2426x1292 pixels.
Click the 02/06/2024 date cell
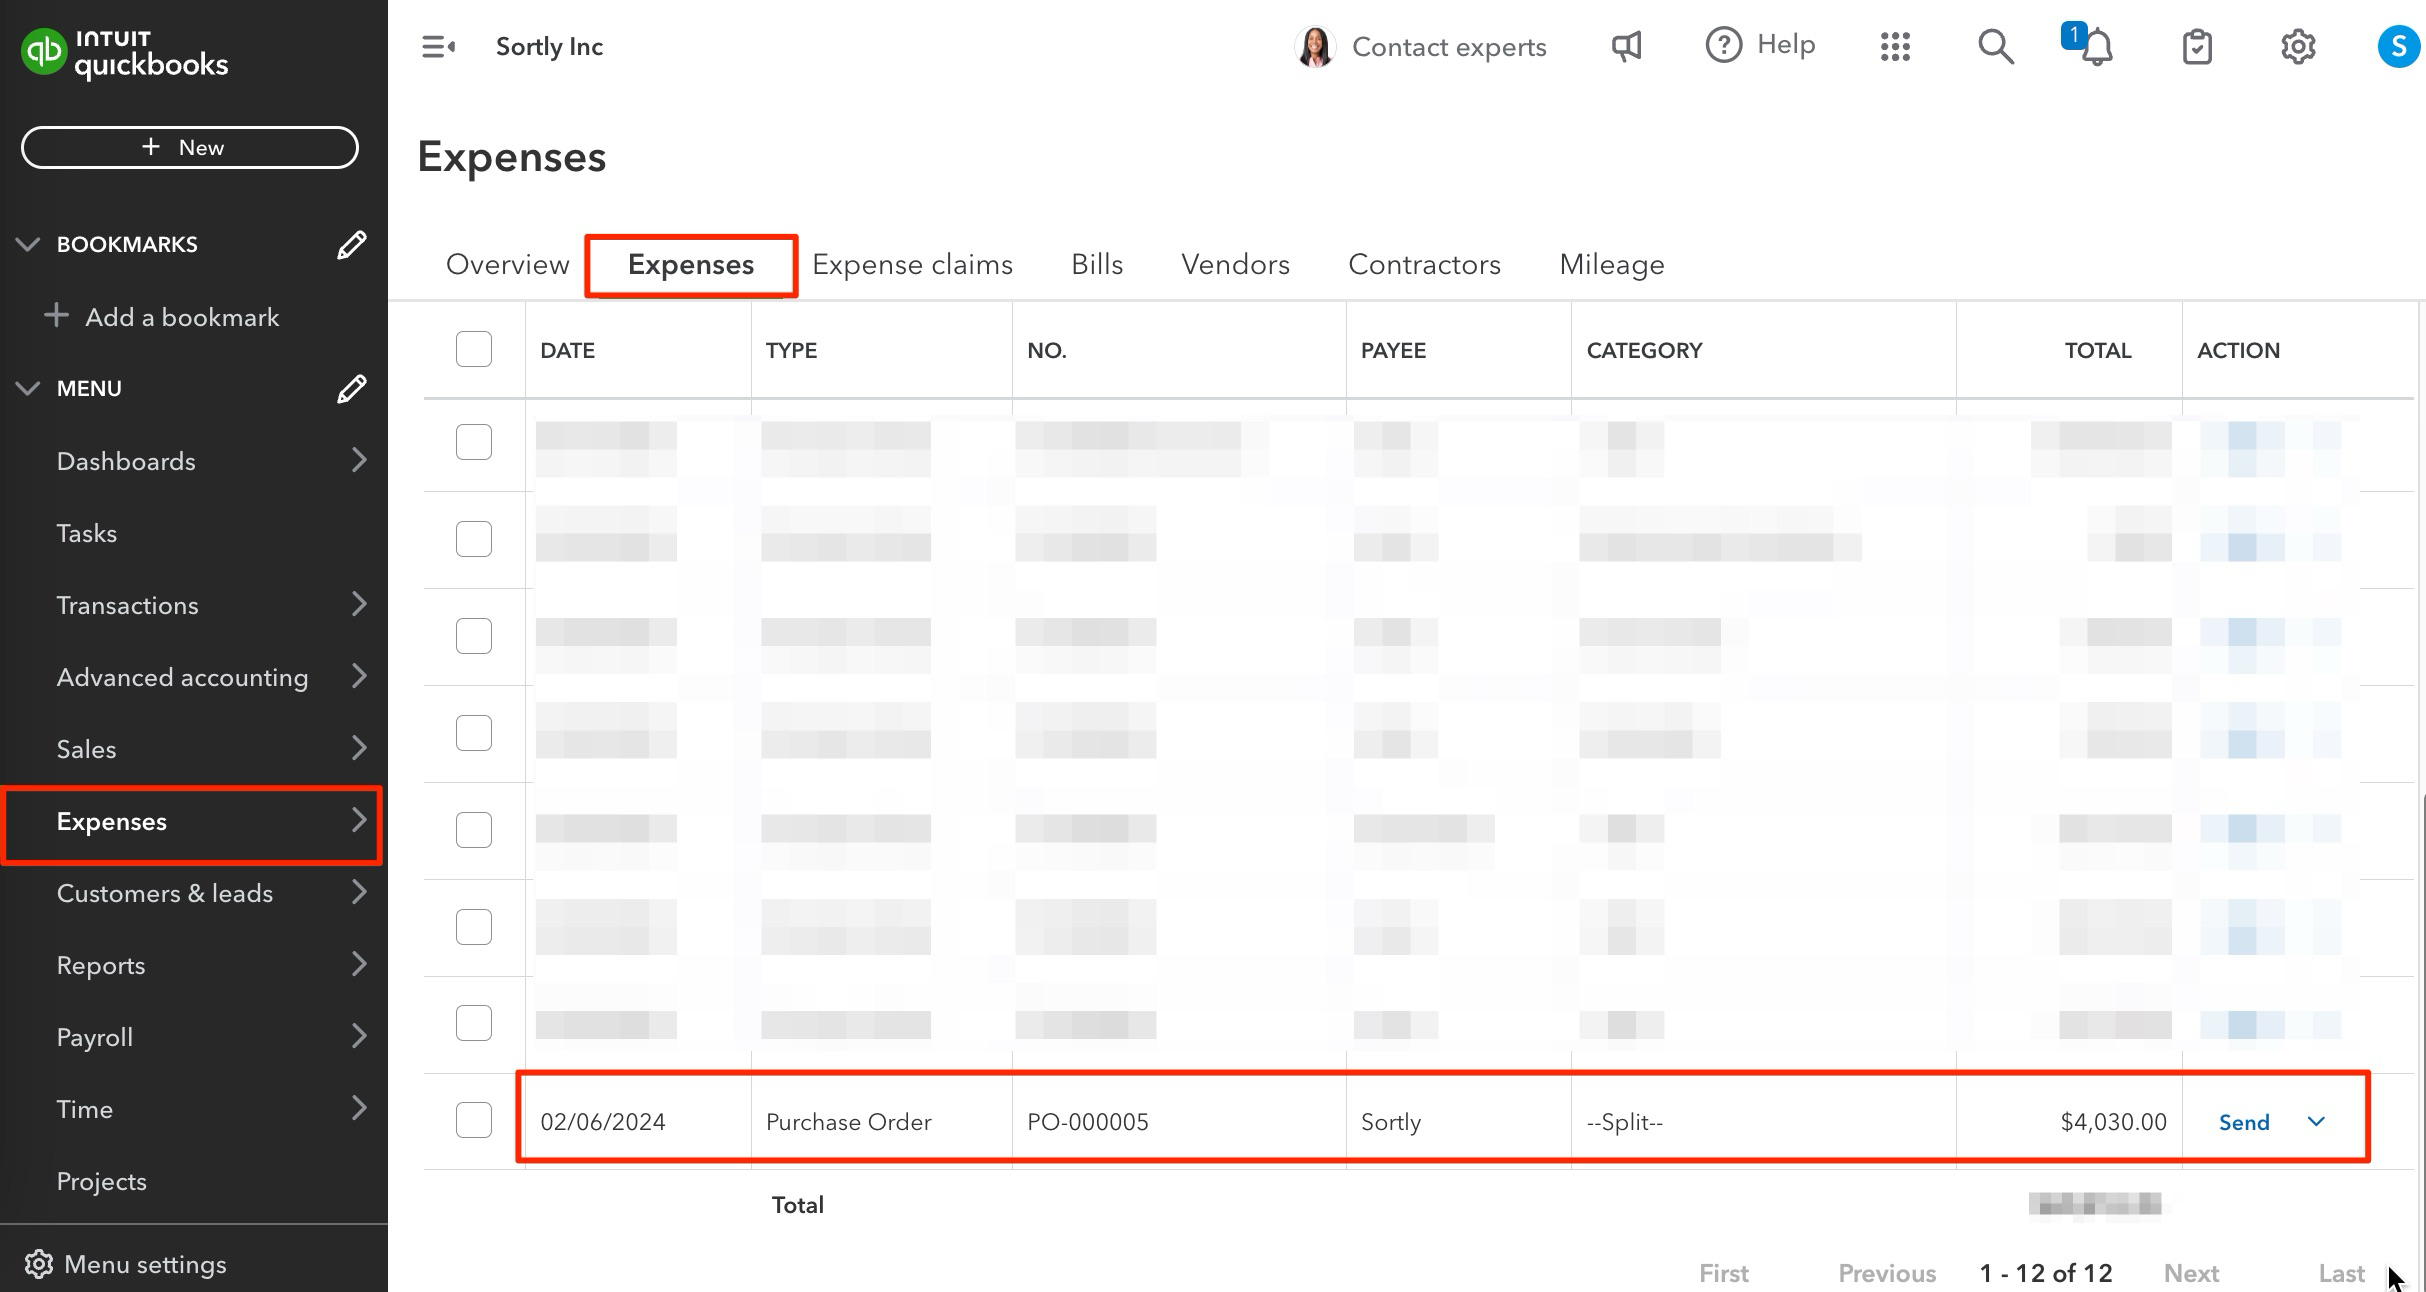point(603,1122)
